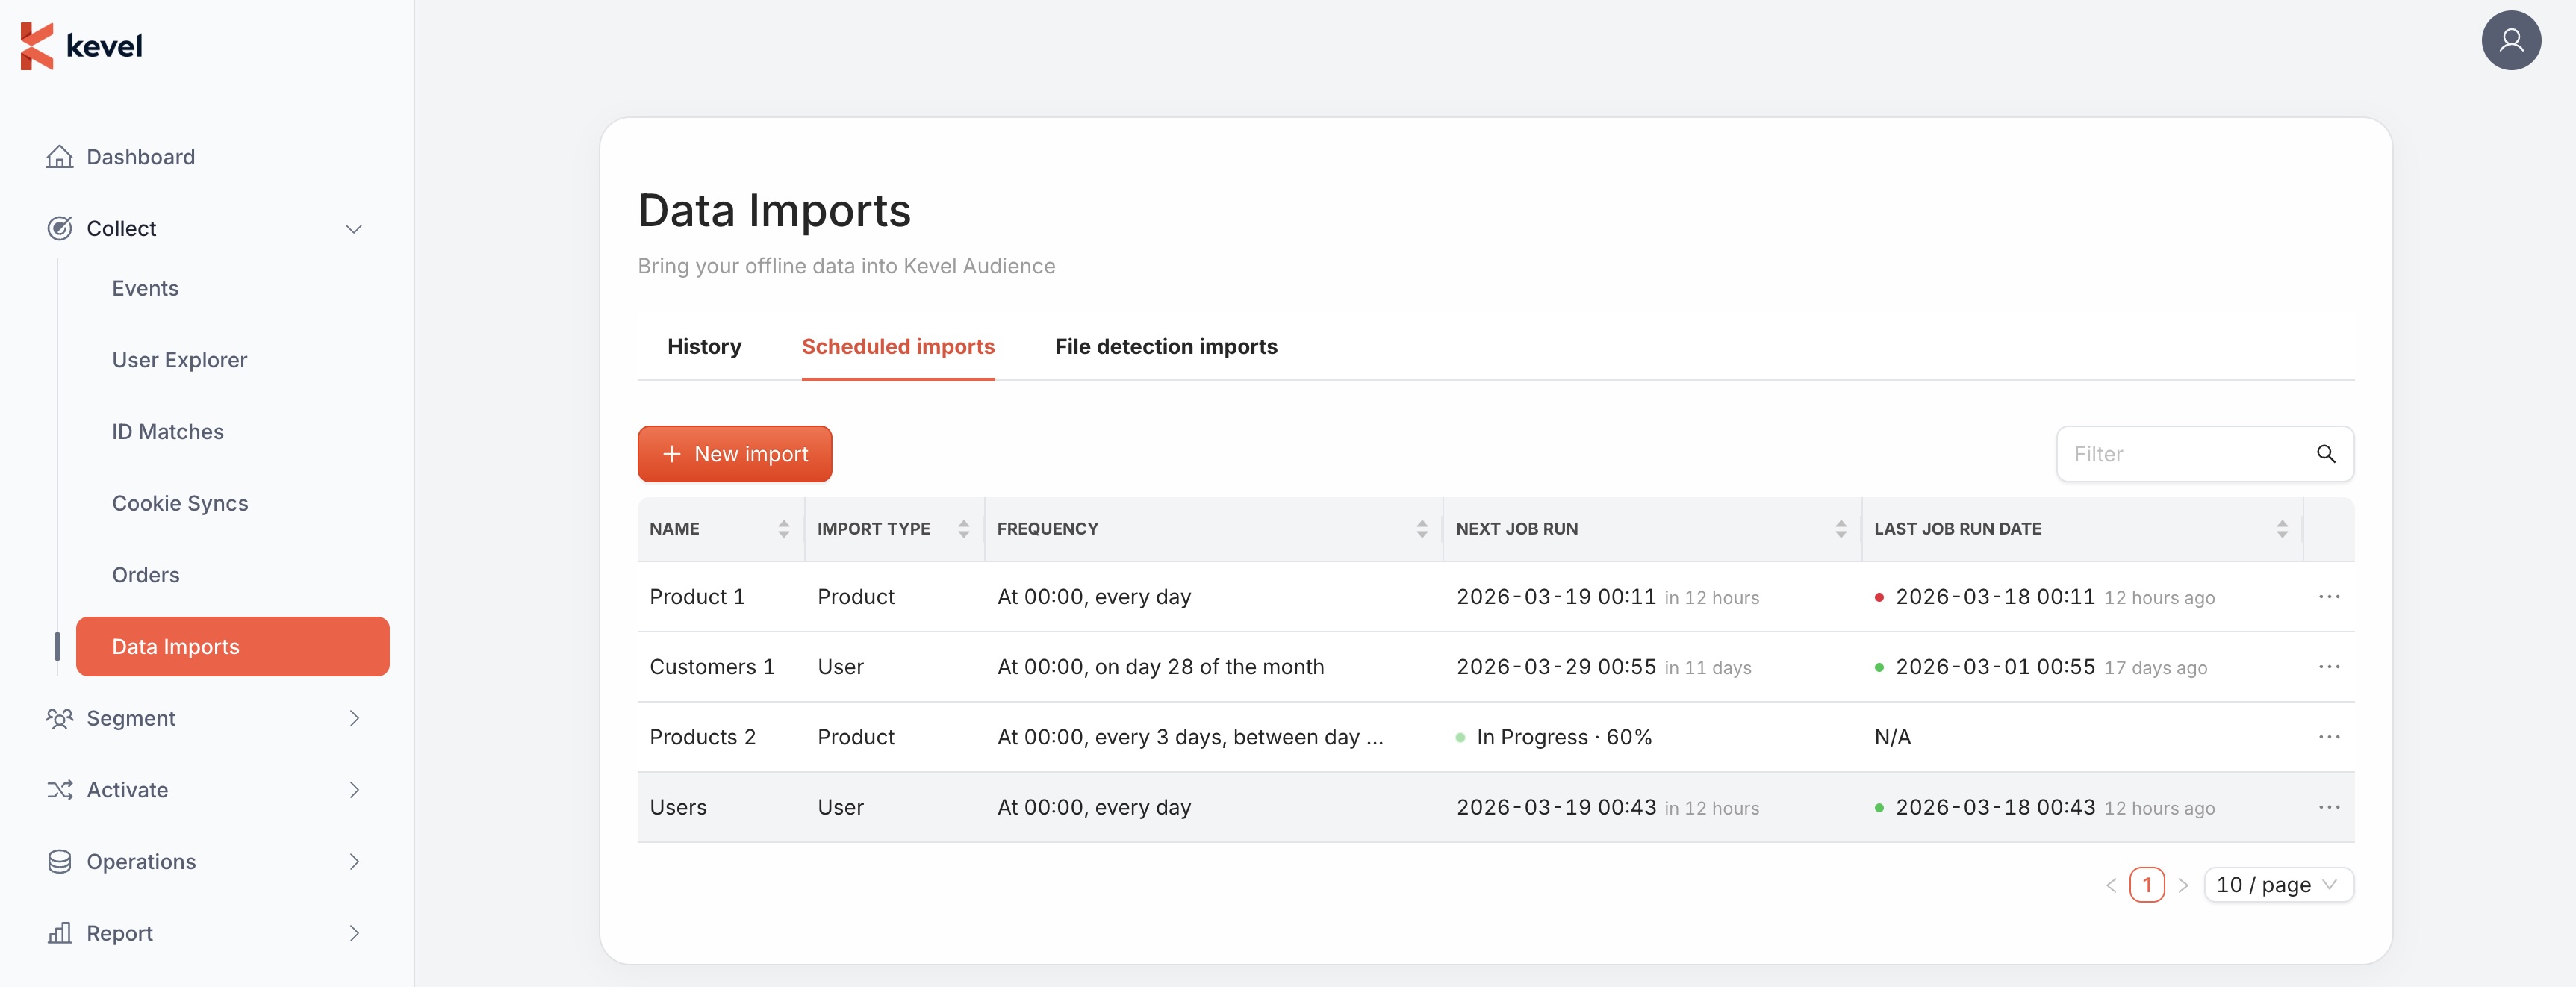Viewport: 2576px width, 987px height.
Task: Collapse the Collect sidebar section
Action: click(353, 229)
